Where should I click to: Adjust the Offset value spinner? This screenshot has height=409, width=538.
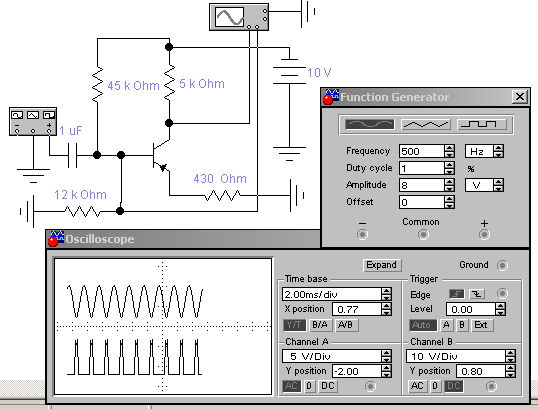point(449,202)
